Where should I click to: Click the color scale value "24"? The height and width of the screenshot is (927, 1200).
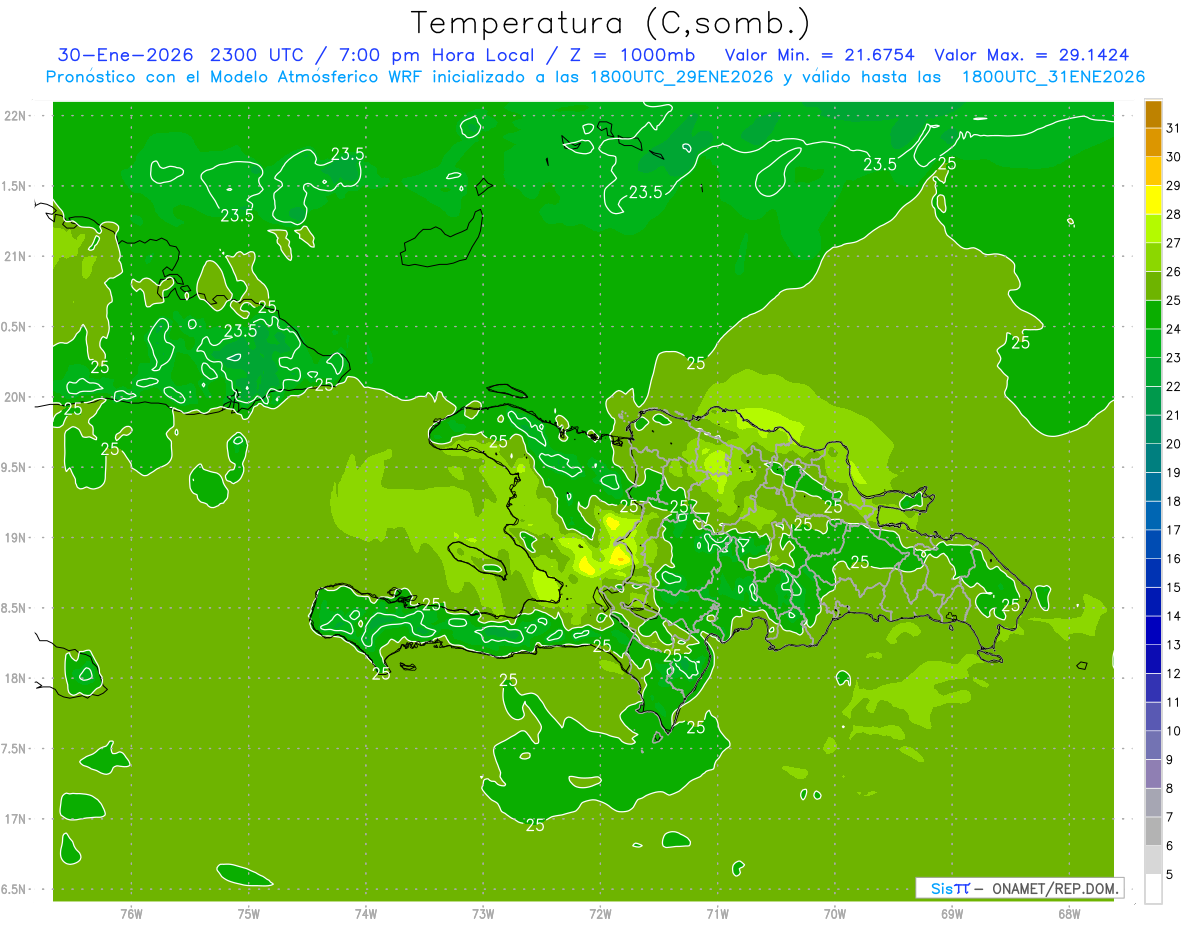pos(1173,329)
